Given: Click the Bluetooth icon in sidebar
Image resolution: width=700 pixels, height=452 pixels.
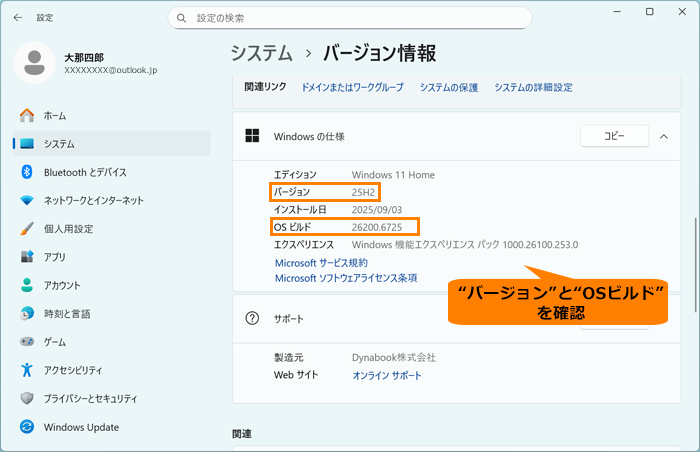Looking at the screenshot, I should pyautogui.click(x=27, y=172).
